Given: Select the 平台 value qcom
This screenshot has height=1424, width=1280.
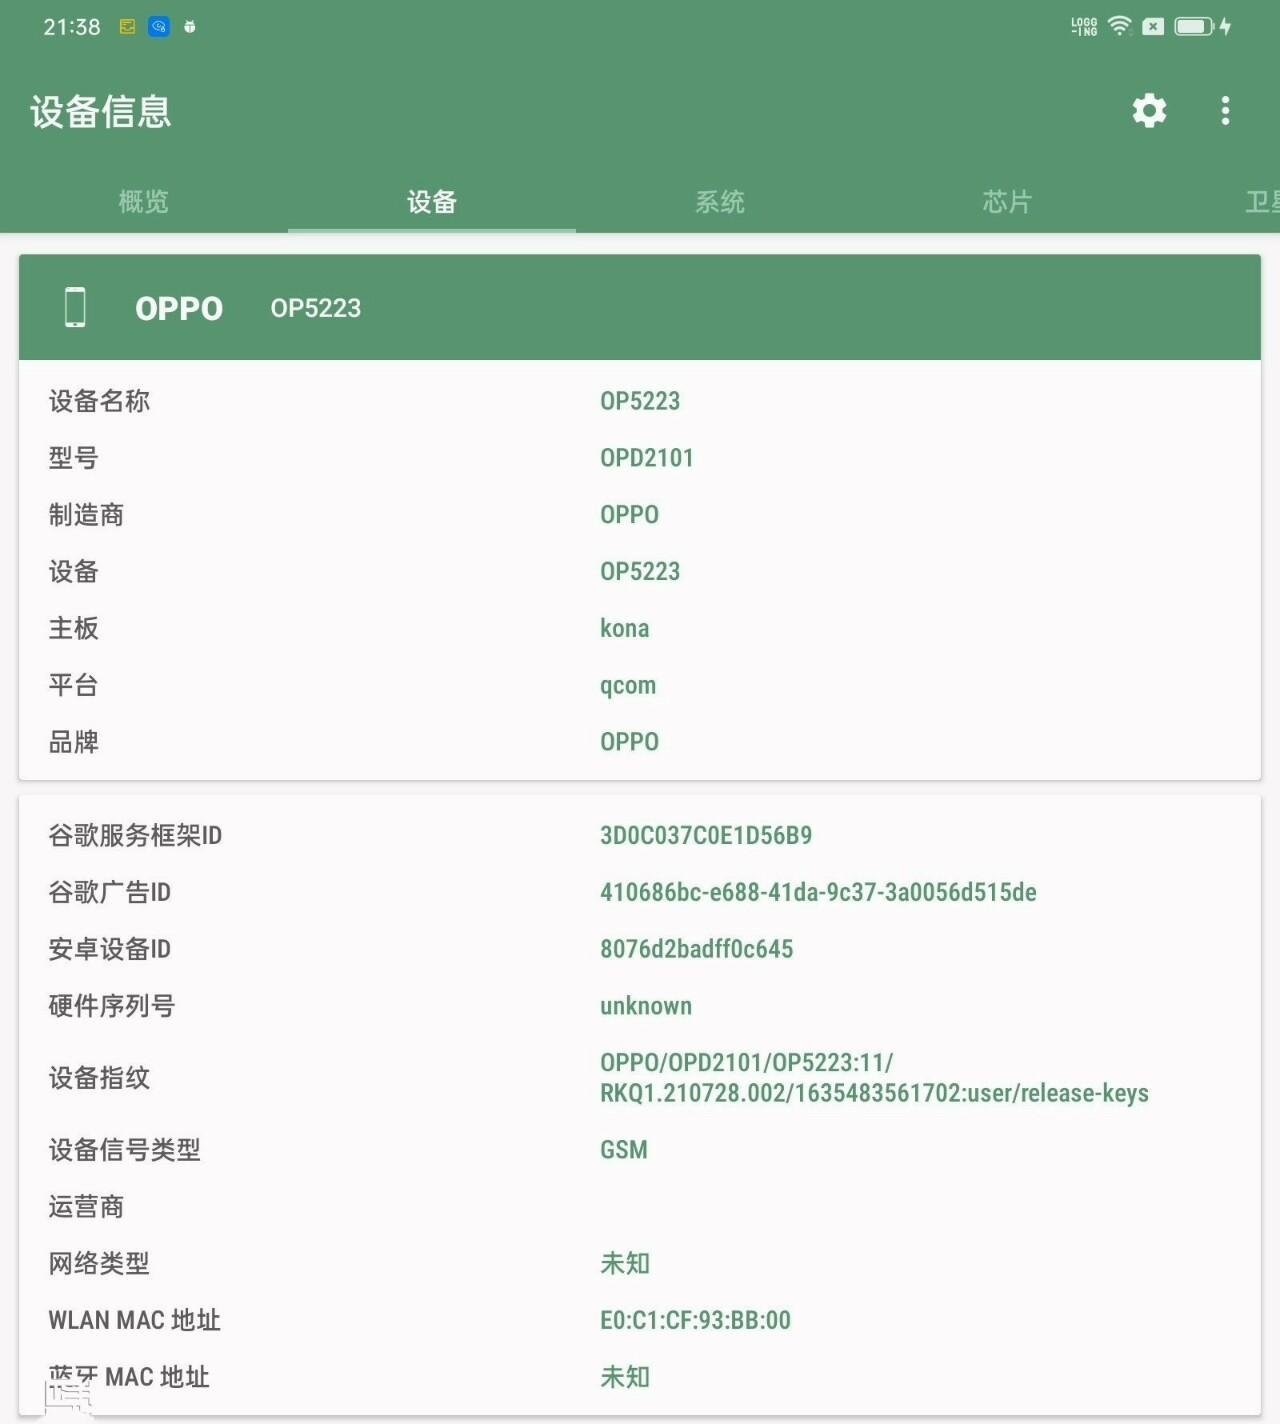Looking at the screenshot, I should coord(628,686).
